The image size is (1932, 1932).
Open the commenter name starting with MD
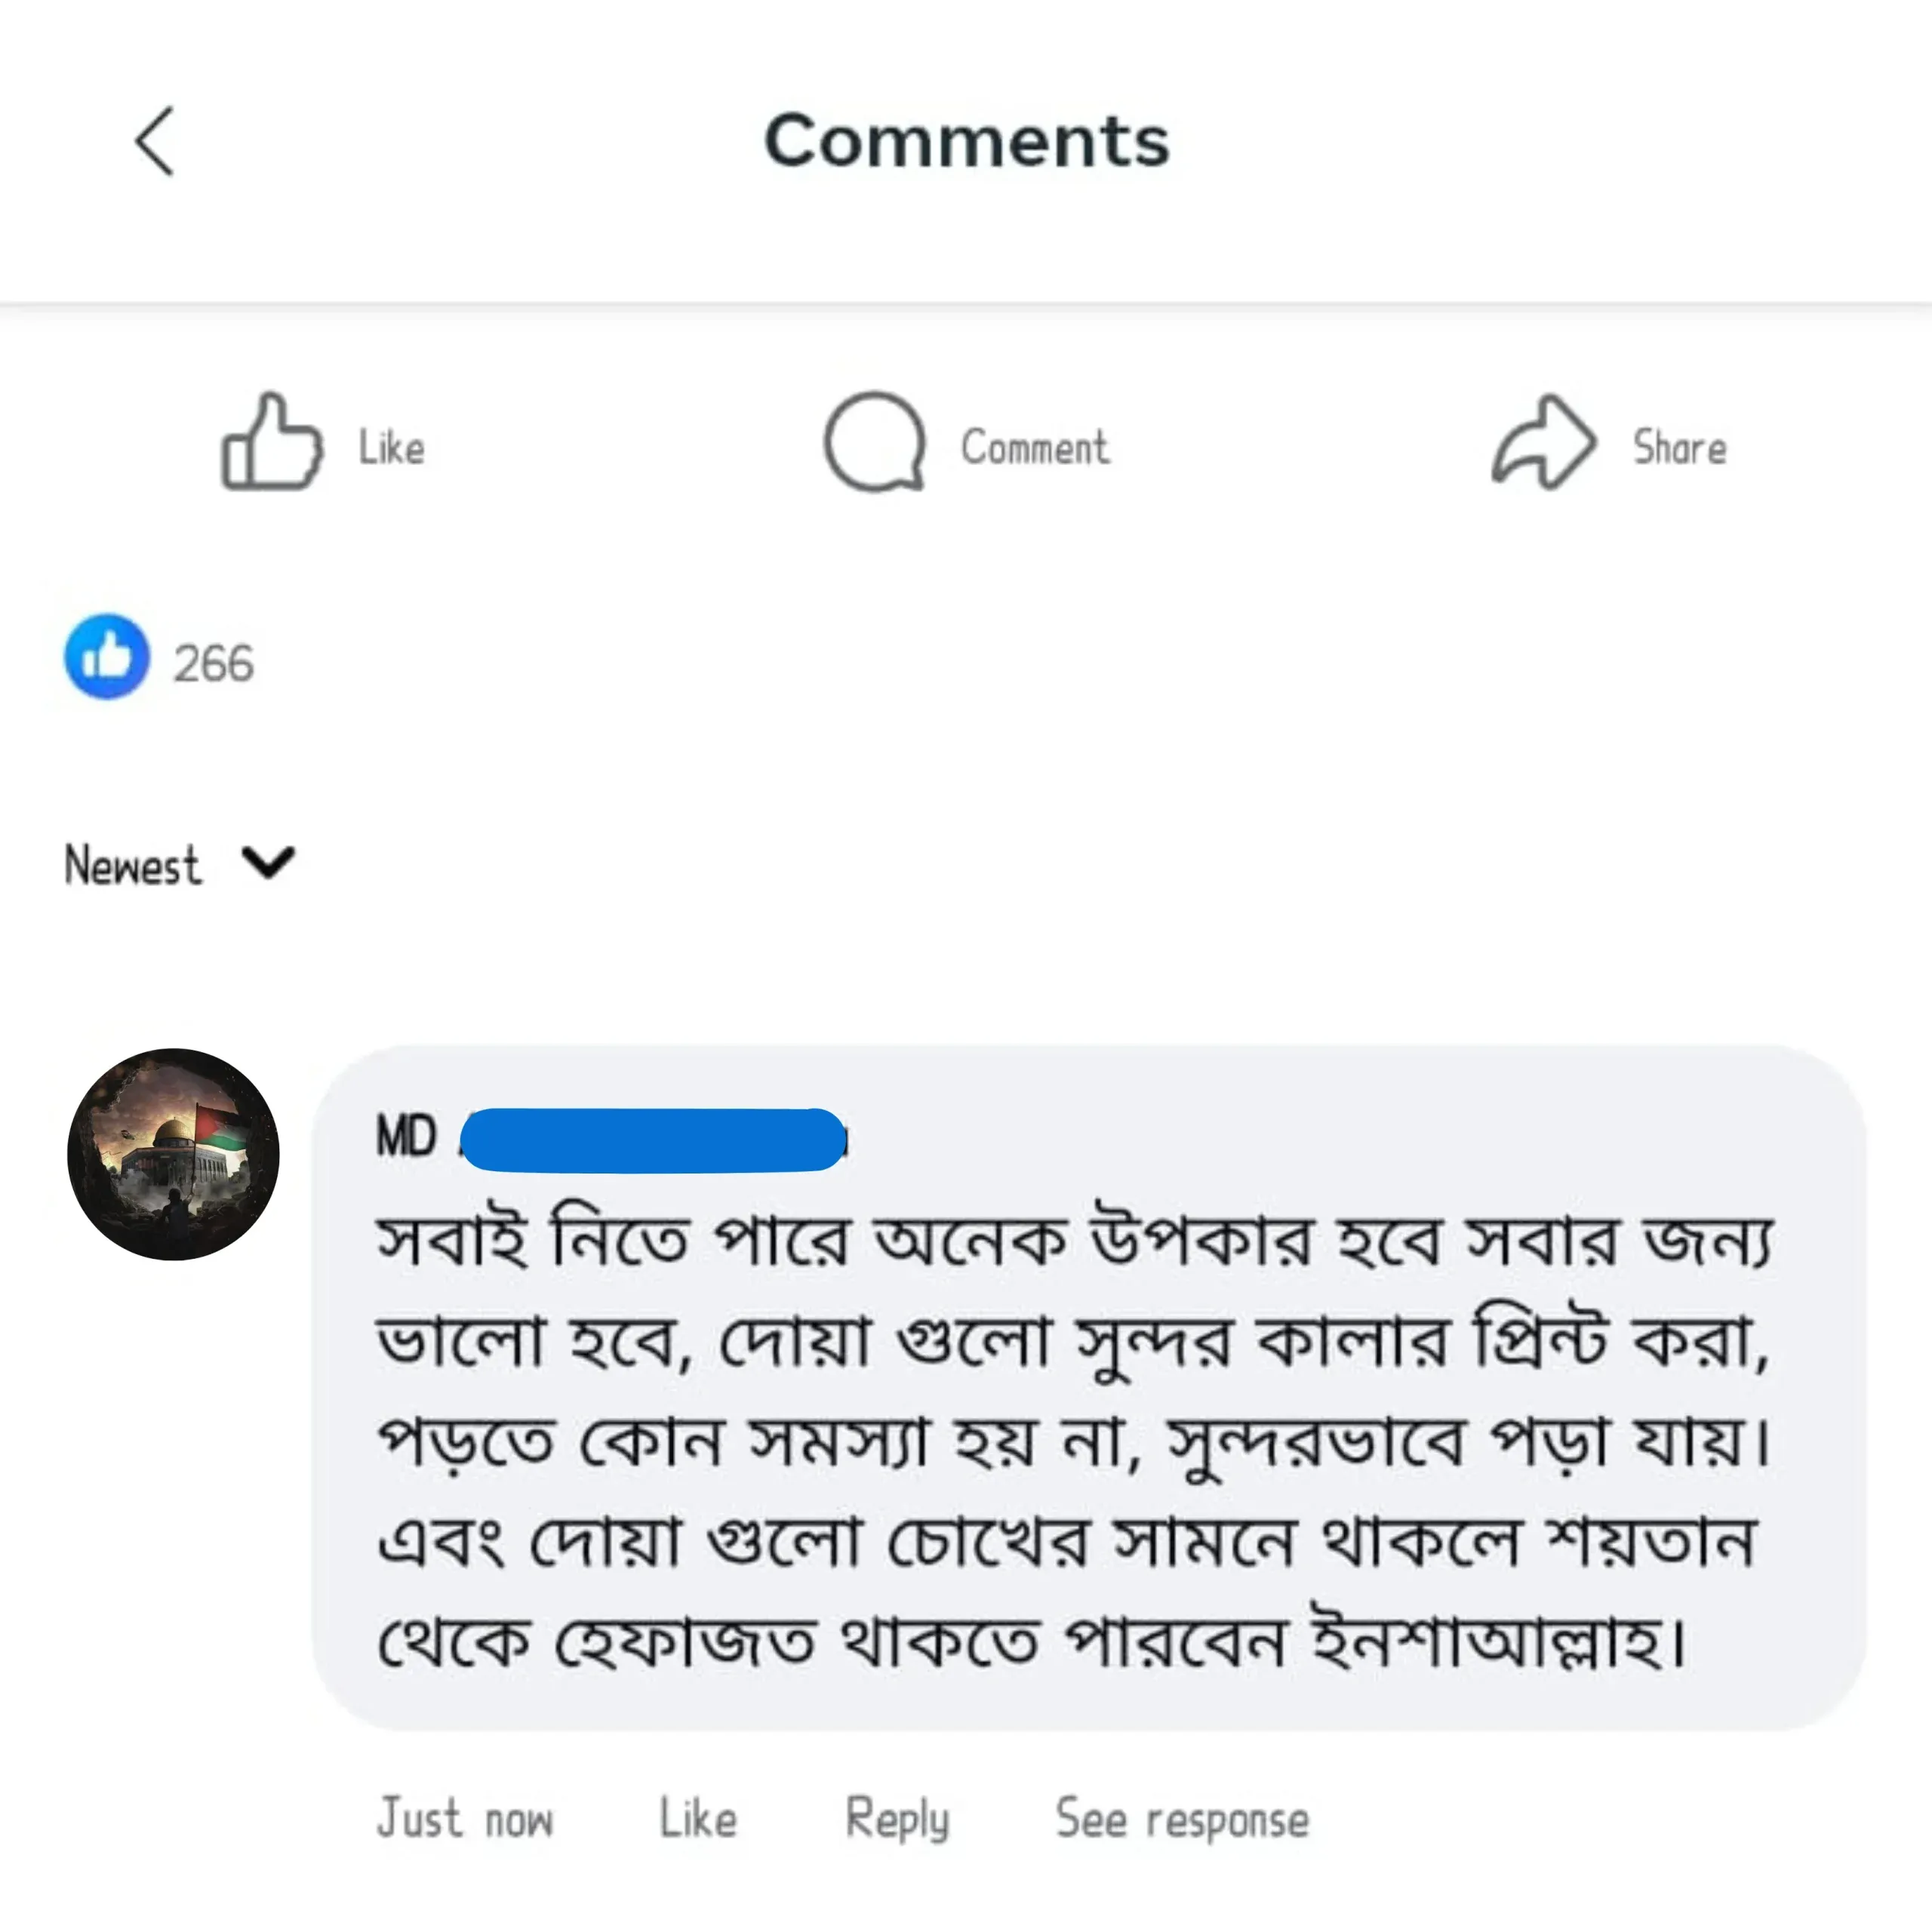[407, 1137]
